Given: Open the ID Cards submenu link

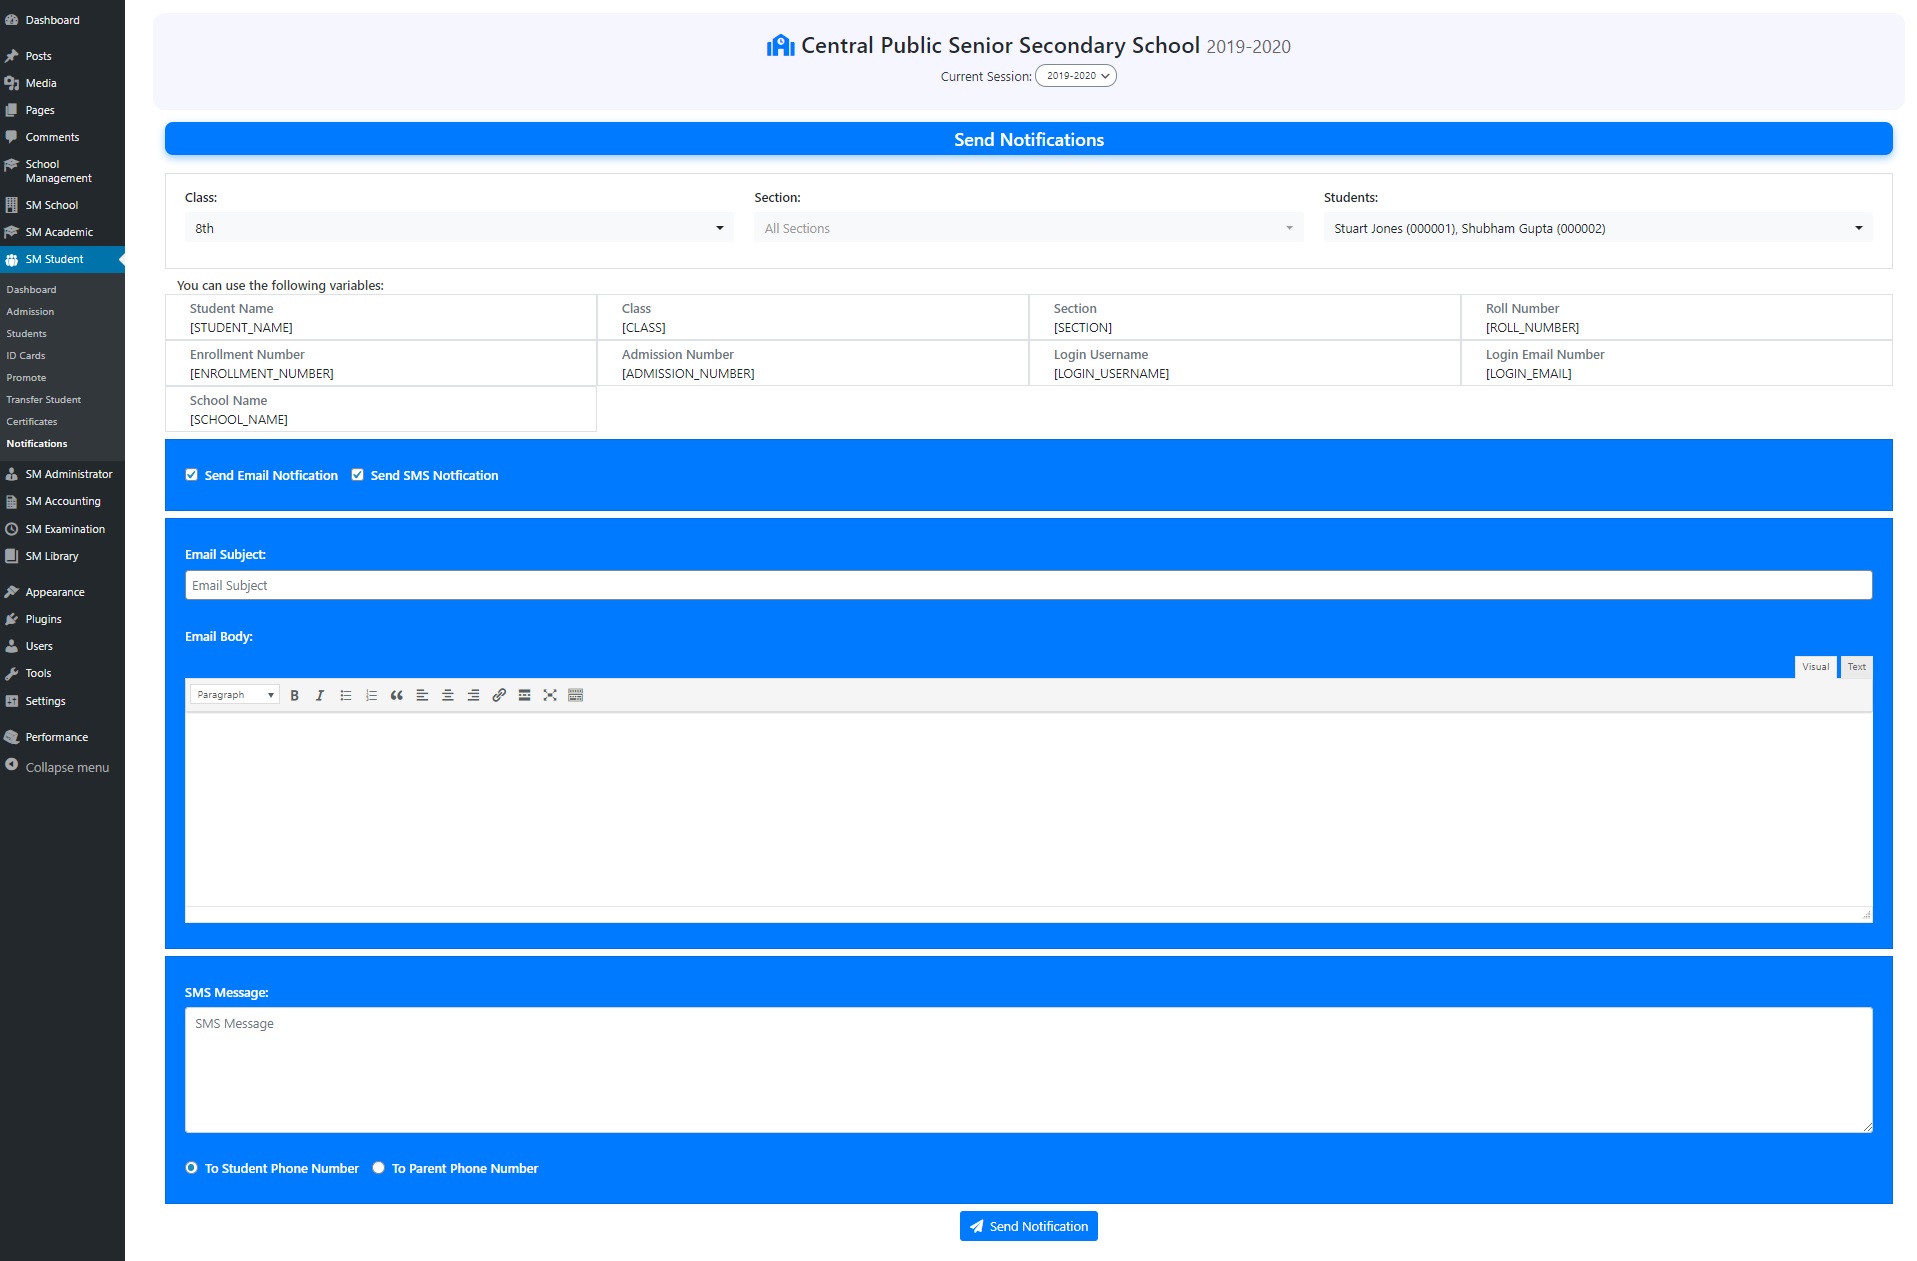Looking at the screenshot, I should (26, 356).
